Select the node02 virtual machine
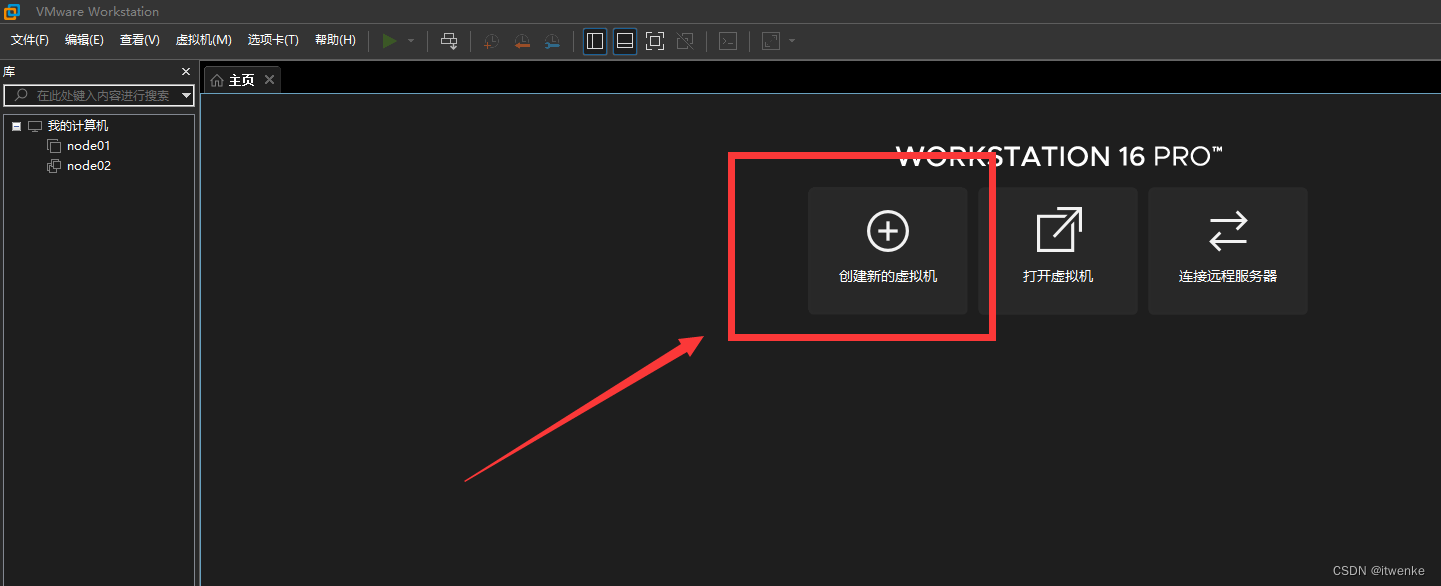The width and height of the screenshot is (1441, 586). point(89,166)
